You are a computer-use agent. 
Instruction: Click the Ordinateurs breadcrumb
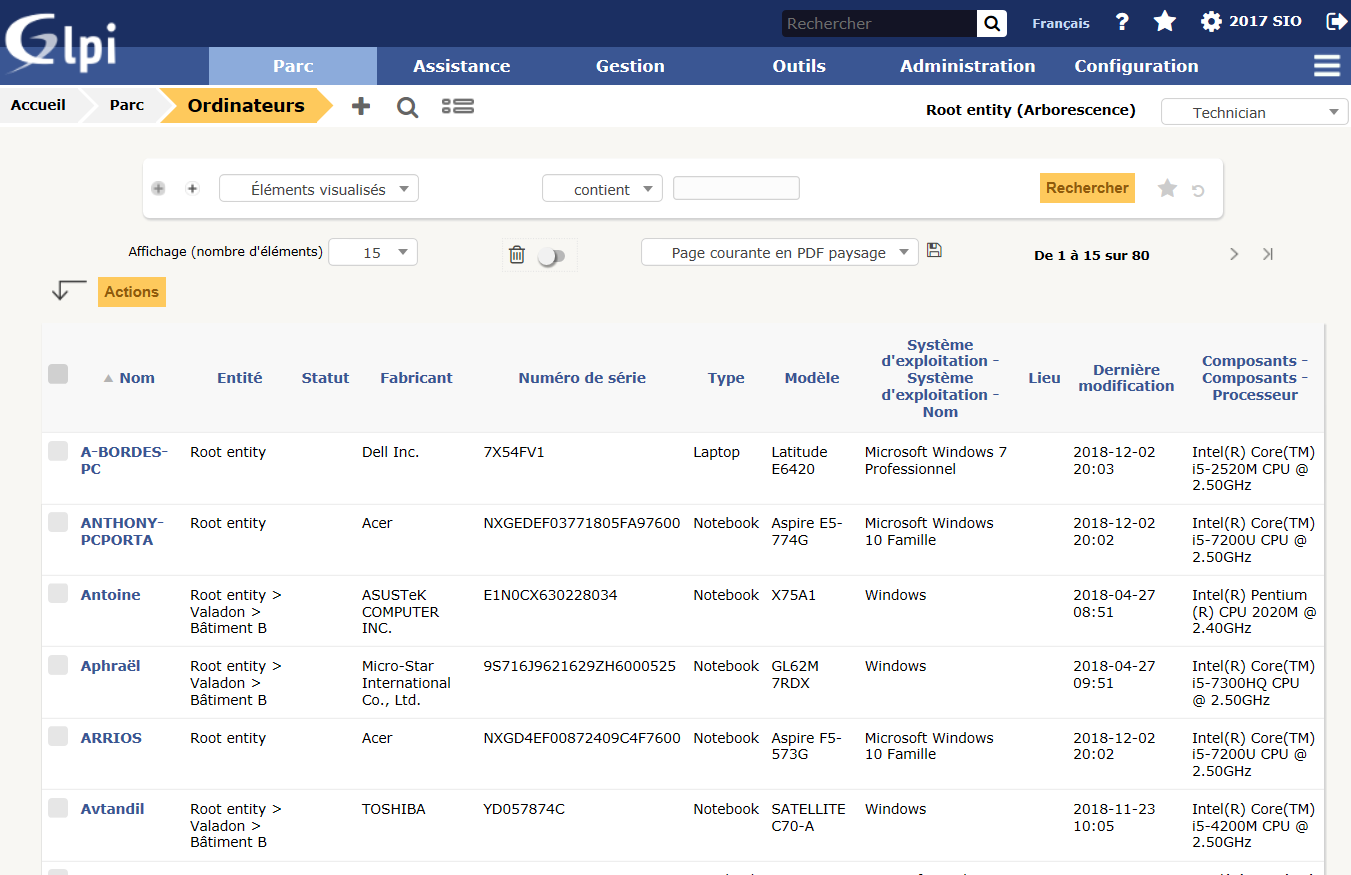tap(246, 105)
